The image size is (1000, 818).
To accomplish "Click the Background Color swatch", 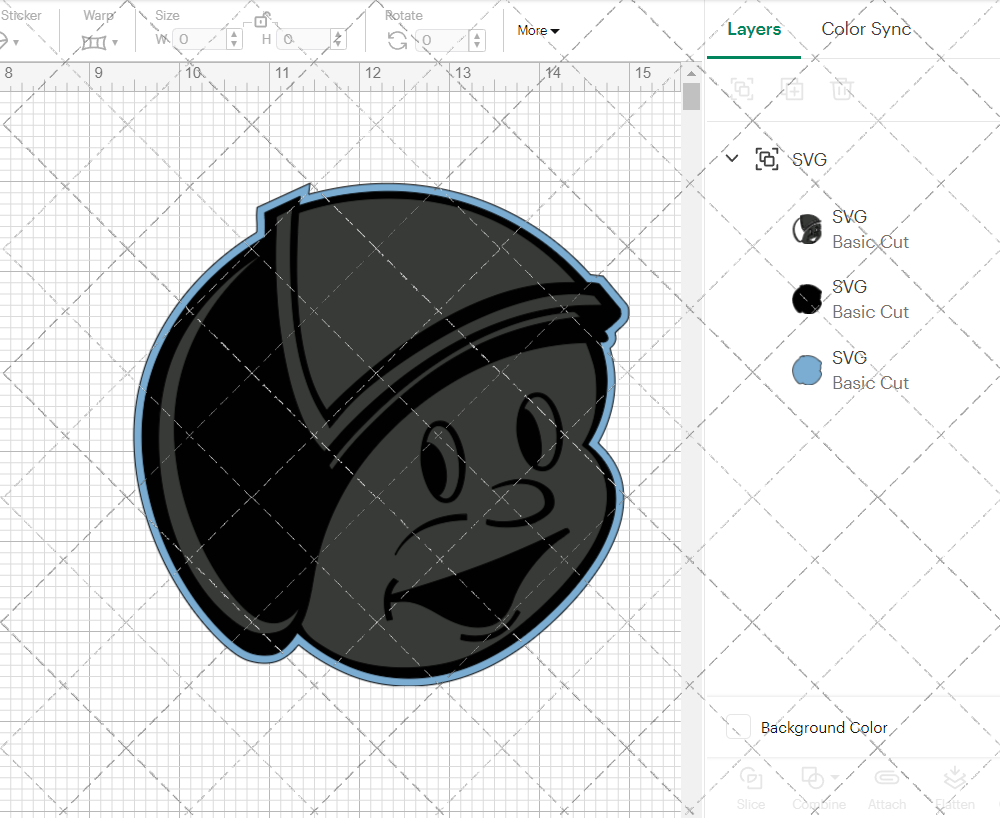I will [739, 728].
